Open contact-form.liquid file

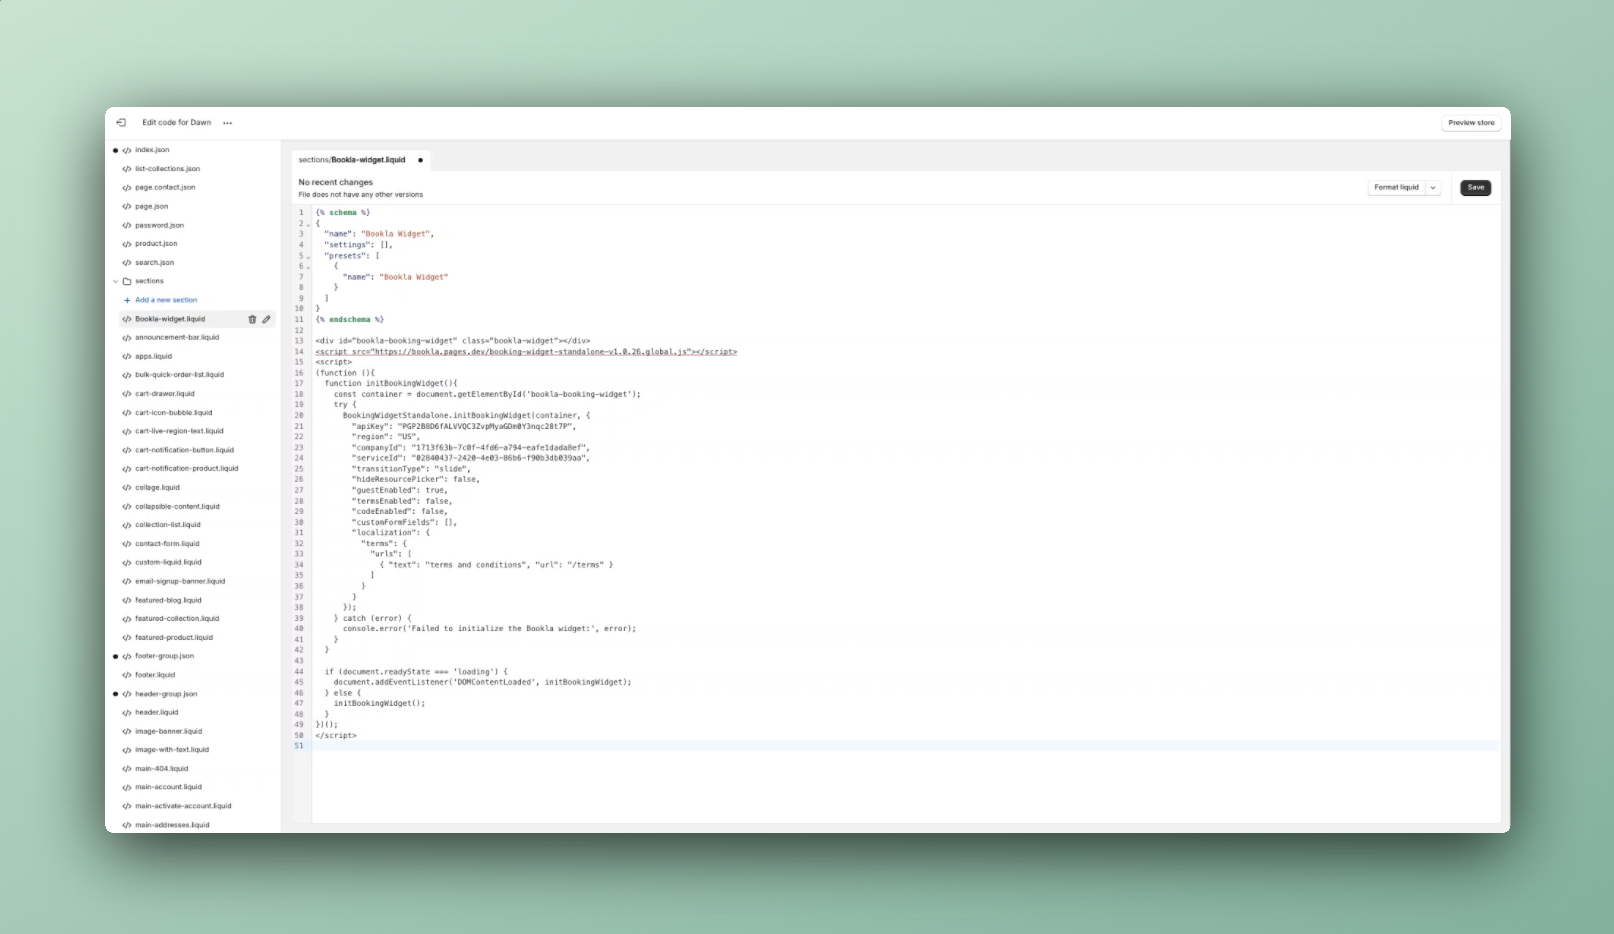tap(167, 544)
